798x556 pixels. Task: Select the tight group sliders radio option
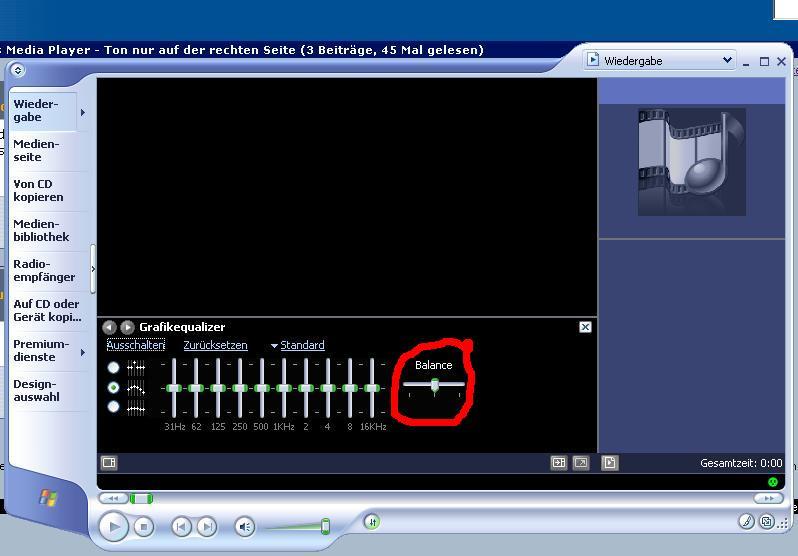(113, 407)
